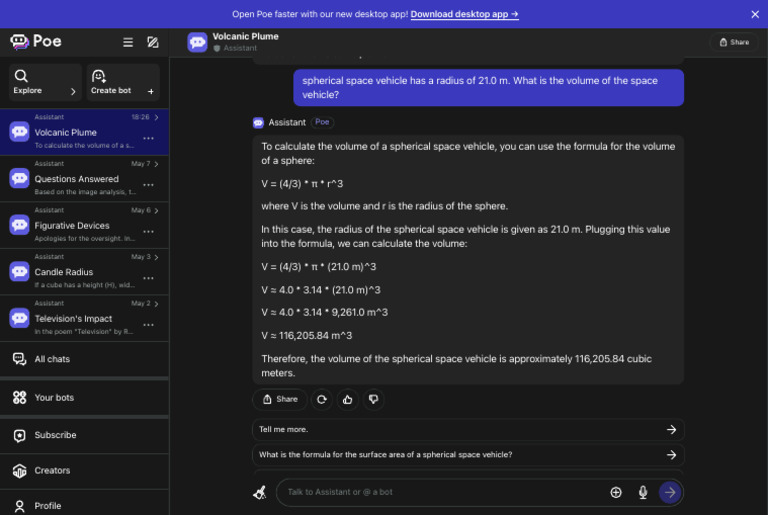768x515 pixels.
Task: Click the Assistant avatar above the response
Action: (x=258, y=123)
